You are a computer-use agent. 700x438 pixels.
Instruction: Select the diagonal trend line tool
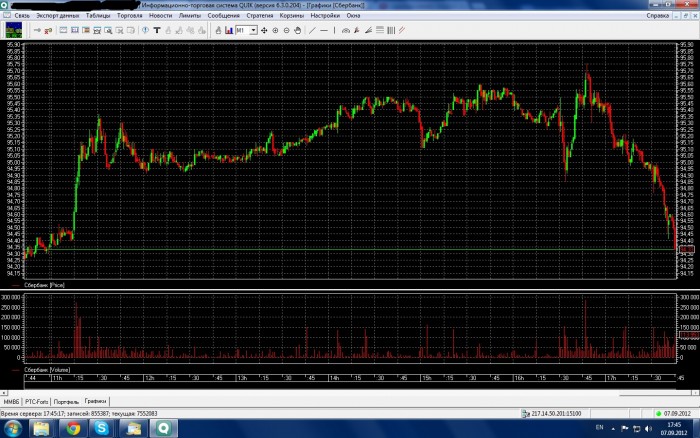pyautogui.click(x=312, y=30)
